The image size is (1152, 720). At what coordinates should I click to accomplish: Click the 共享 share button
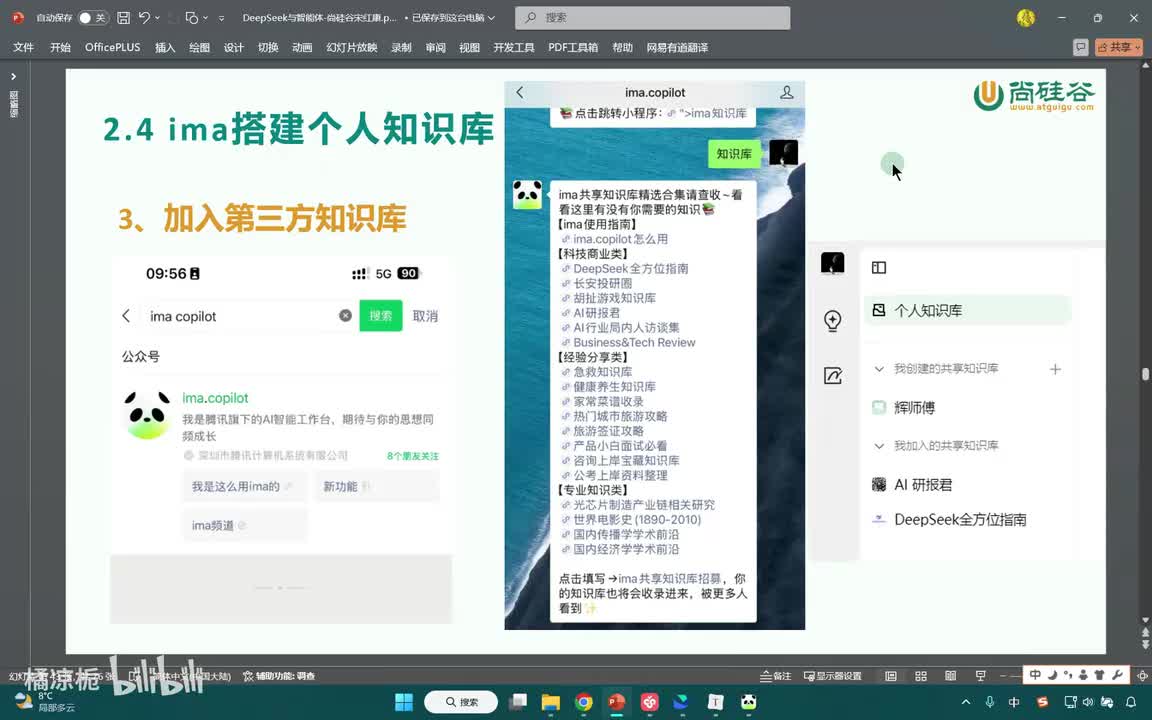pyautogui.click(x=1119, y=47)
